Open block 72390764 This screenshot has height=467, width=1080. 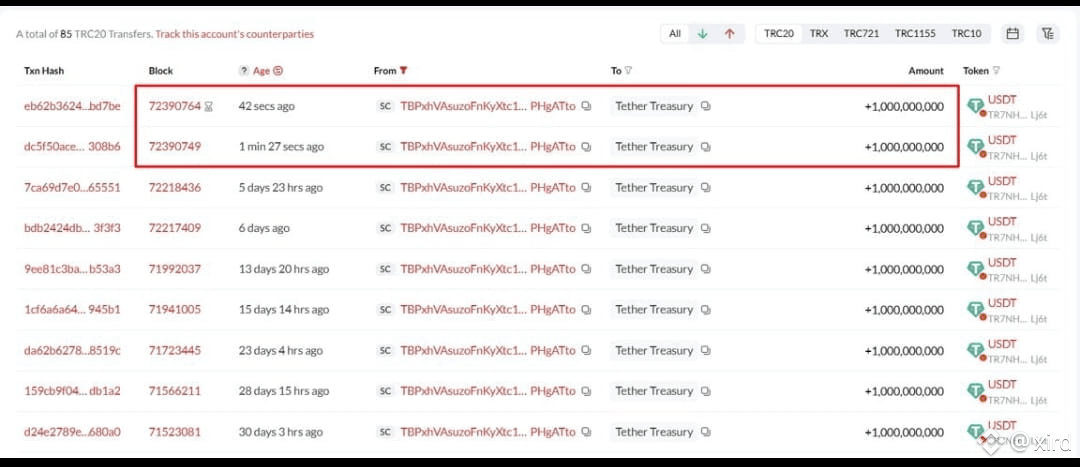[175, 107]
